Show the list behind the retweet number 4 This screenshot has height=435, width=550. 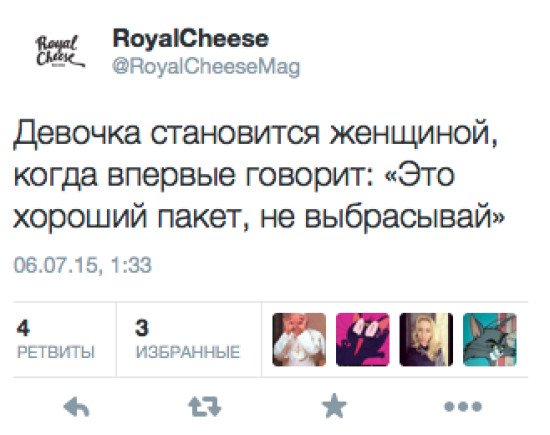pos(23,328)
